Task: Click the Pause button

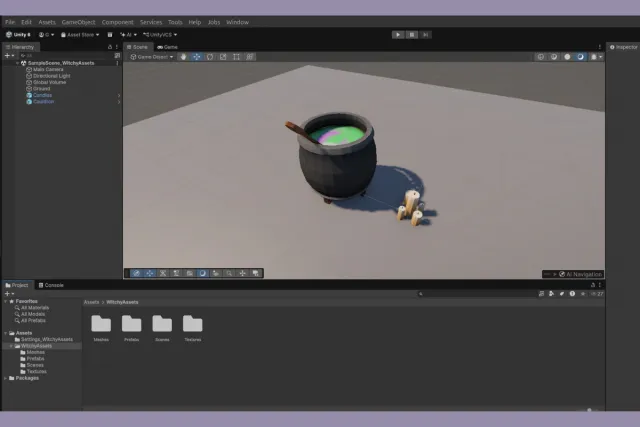Action: point(412,35)
